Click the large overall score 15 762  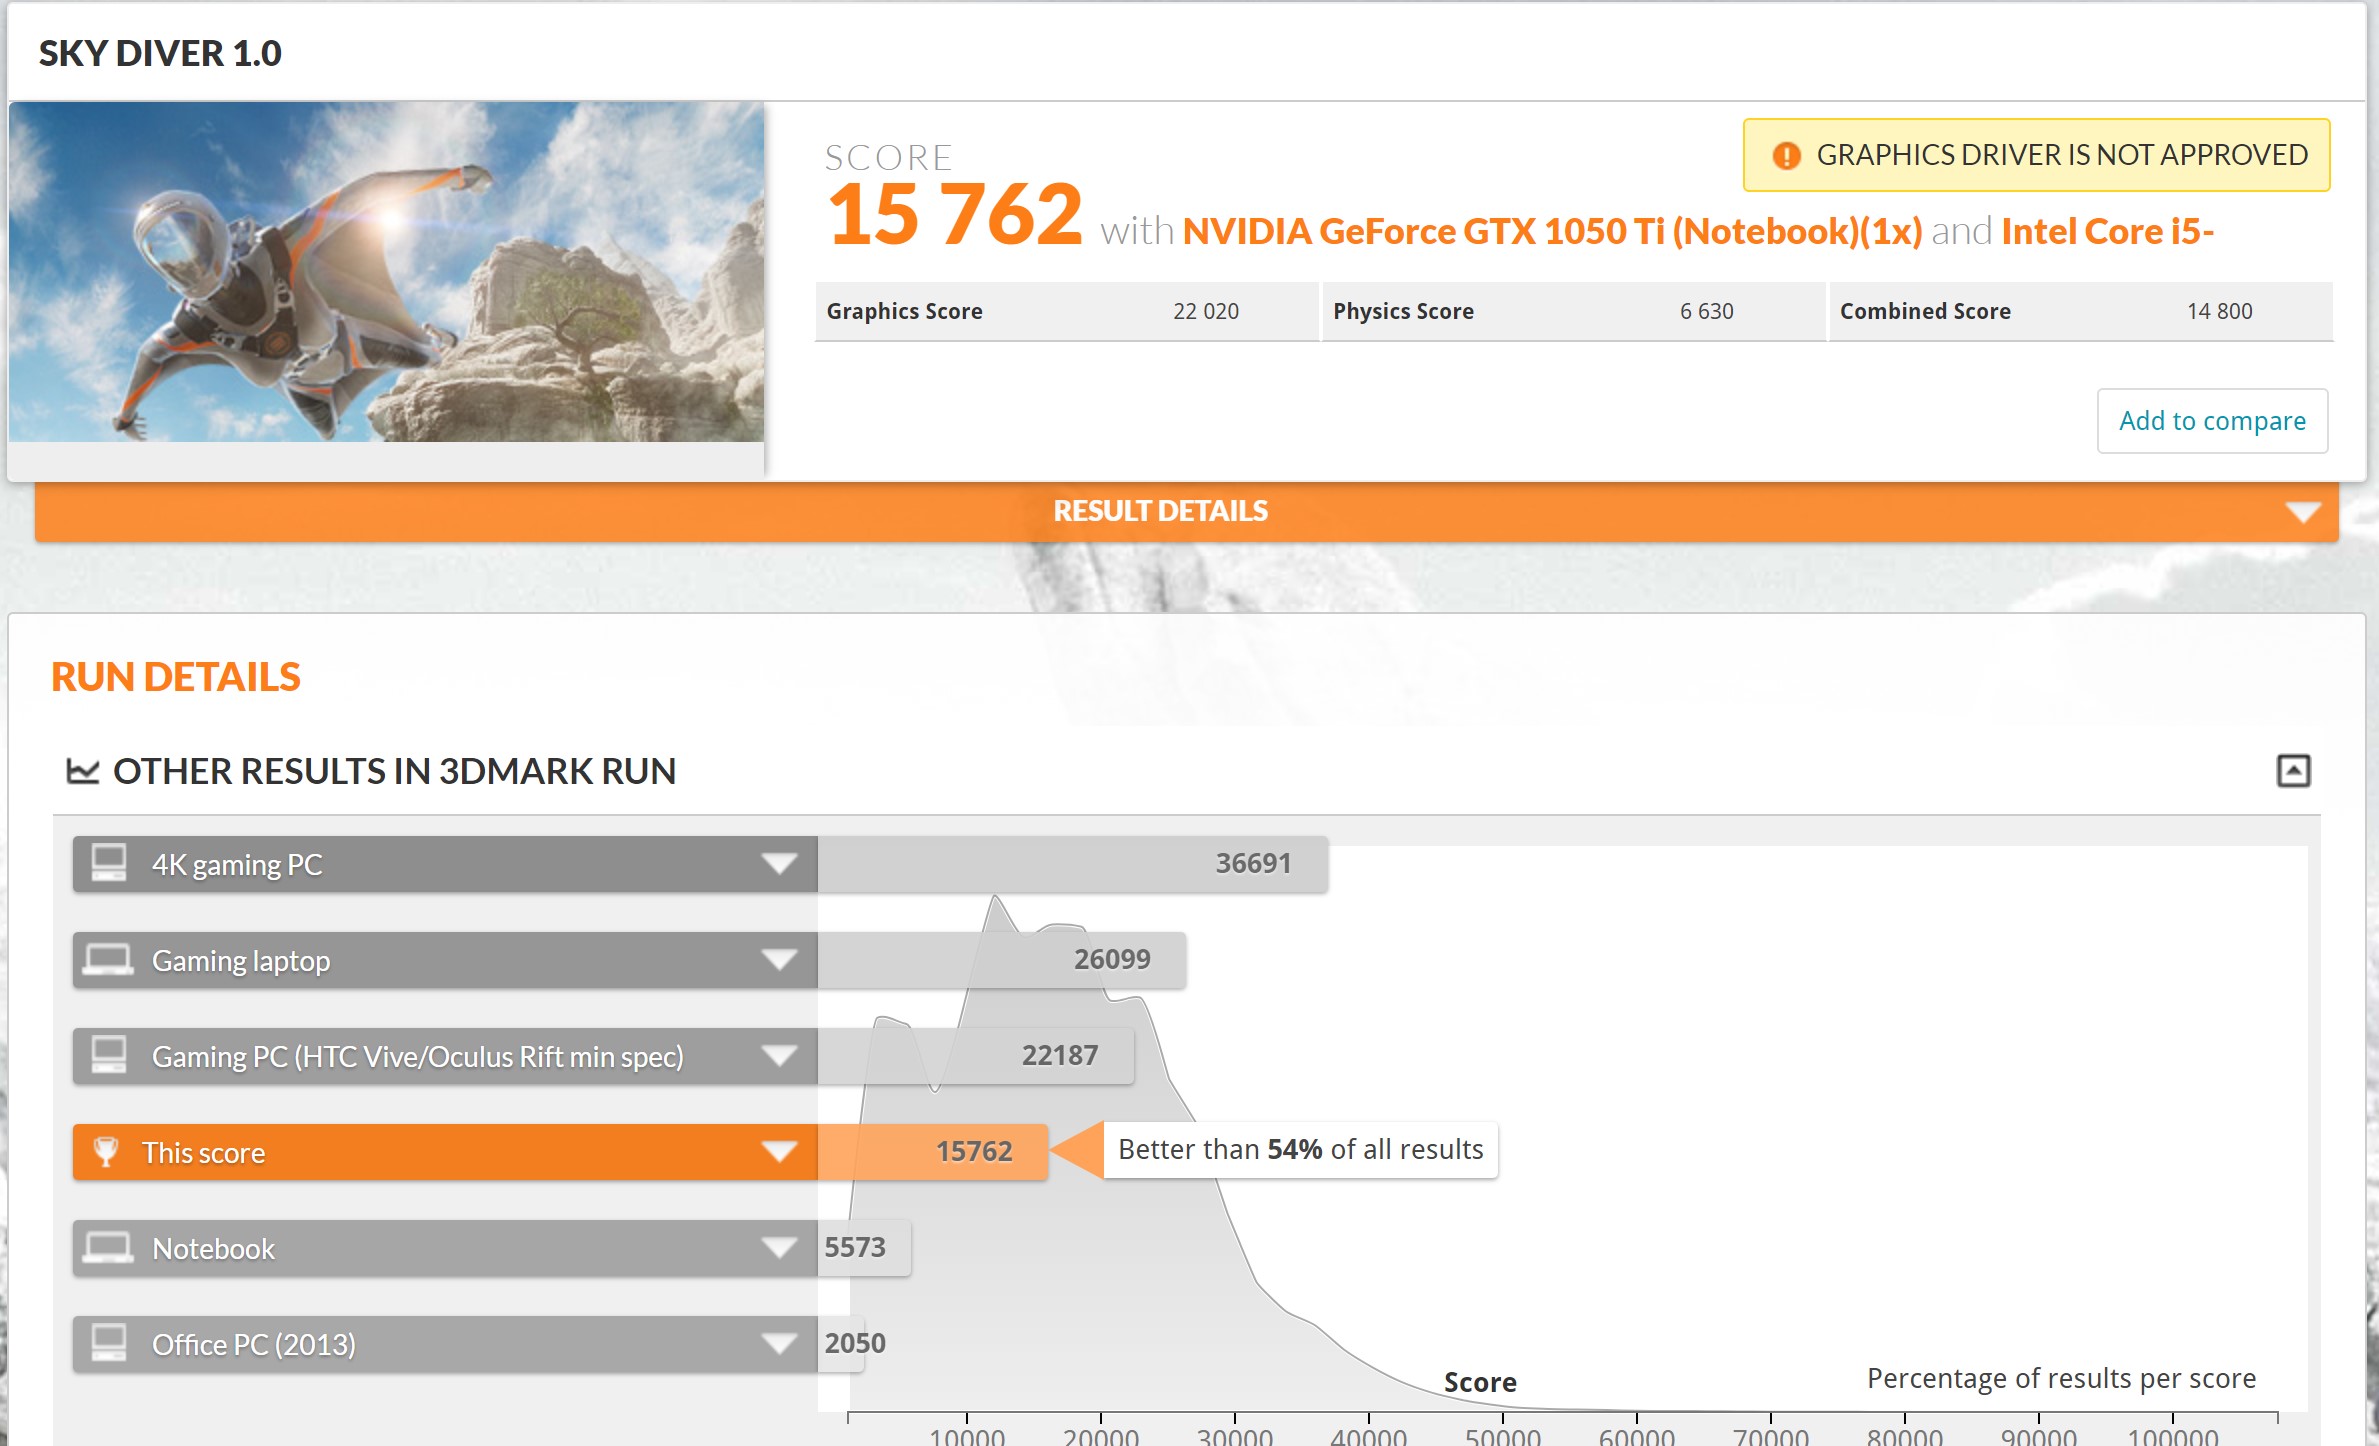955,214
